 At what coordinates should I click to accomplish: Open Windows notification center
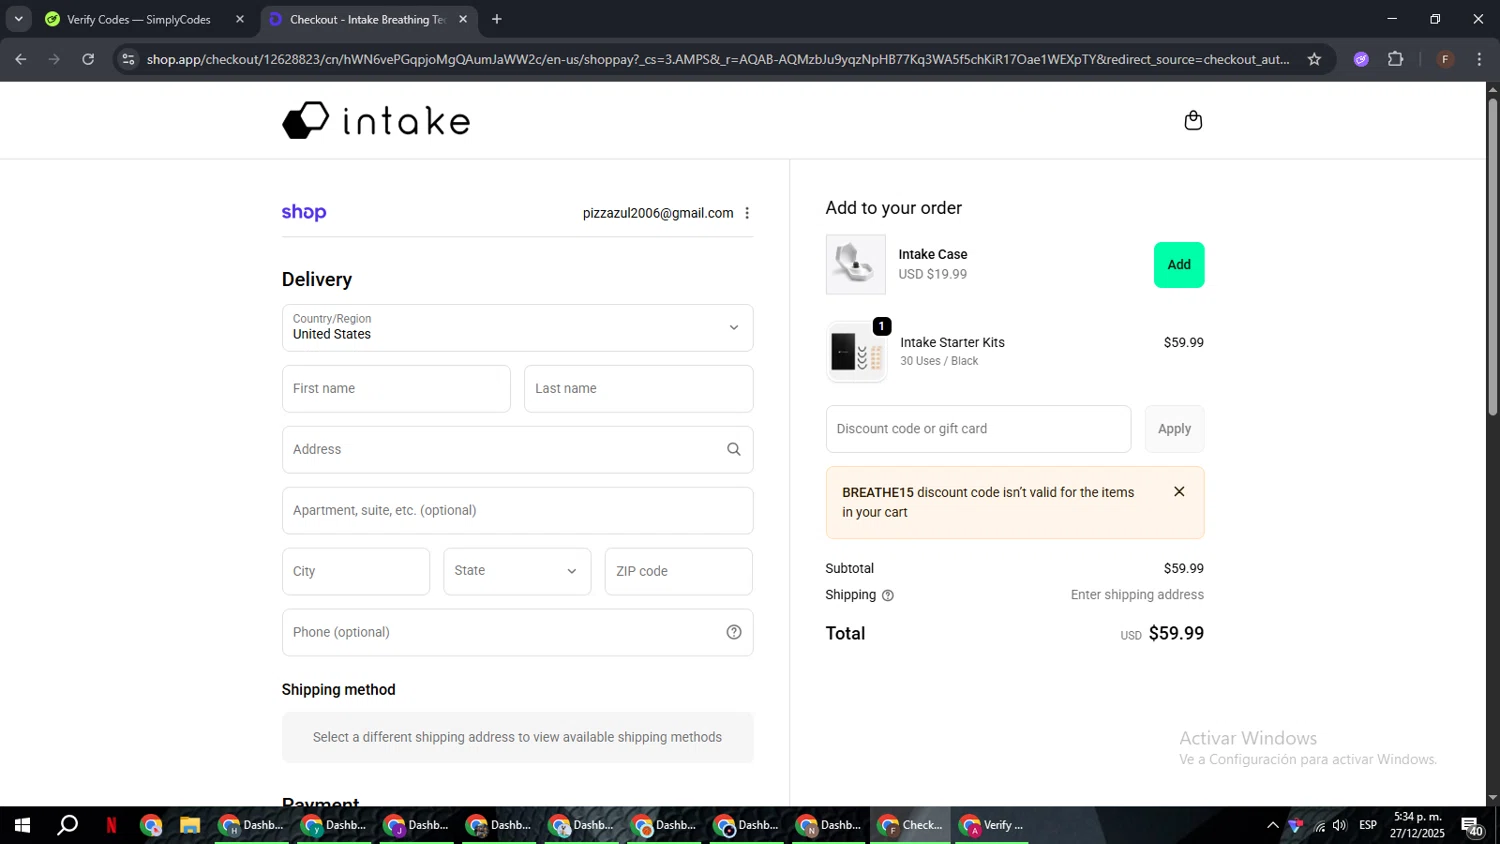(1472, 826)
